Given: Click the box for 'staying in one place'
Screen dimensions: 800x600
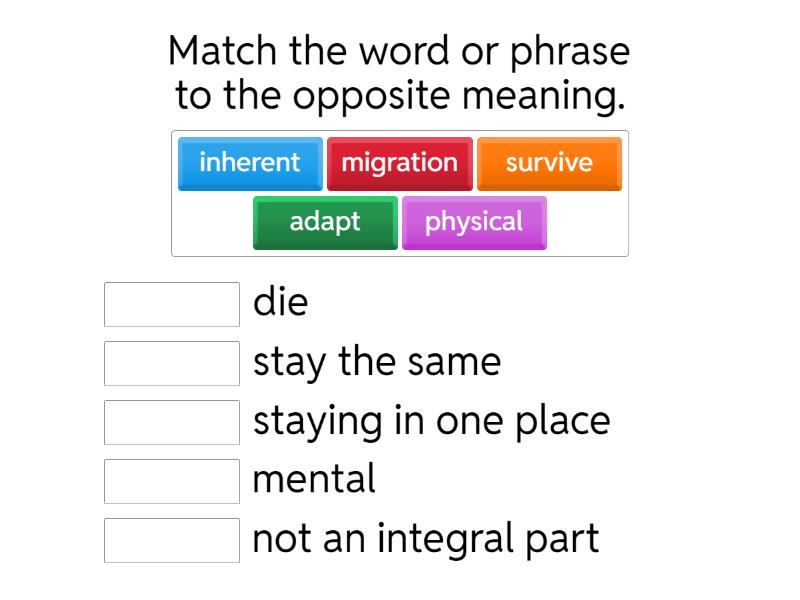Looking at the screenshot, I should coord(171,422).
